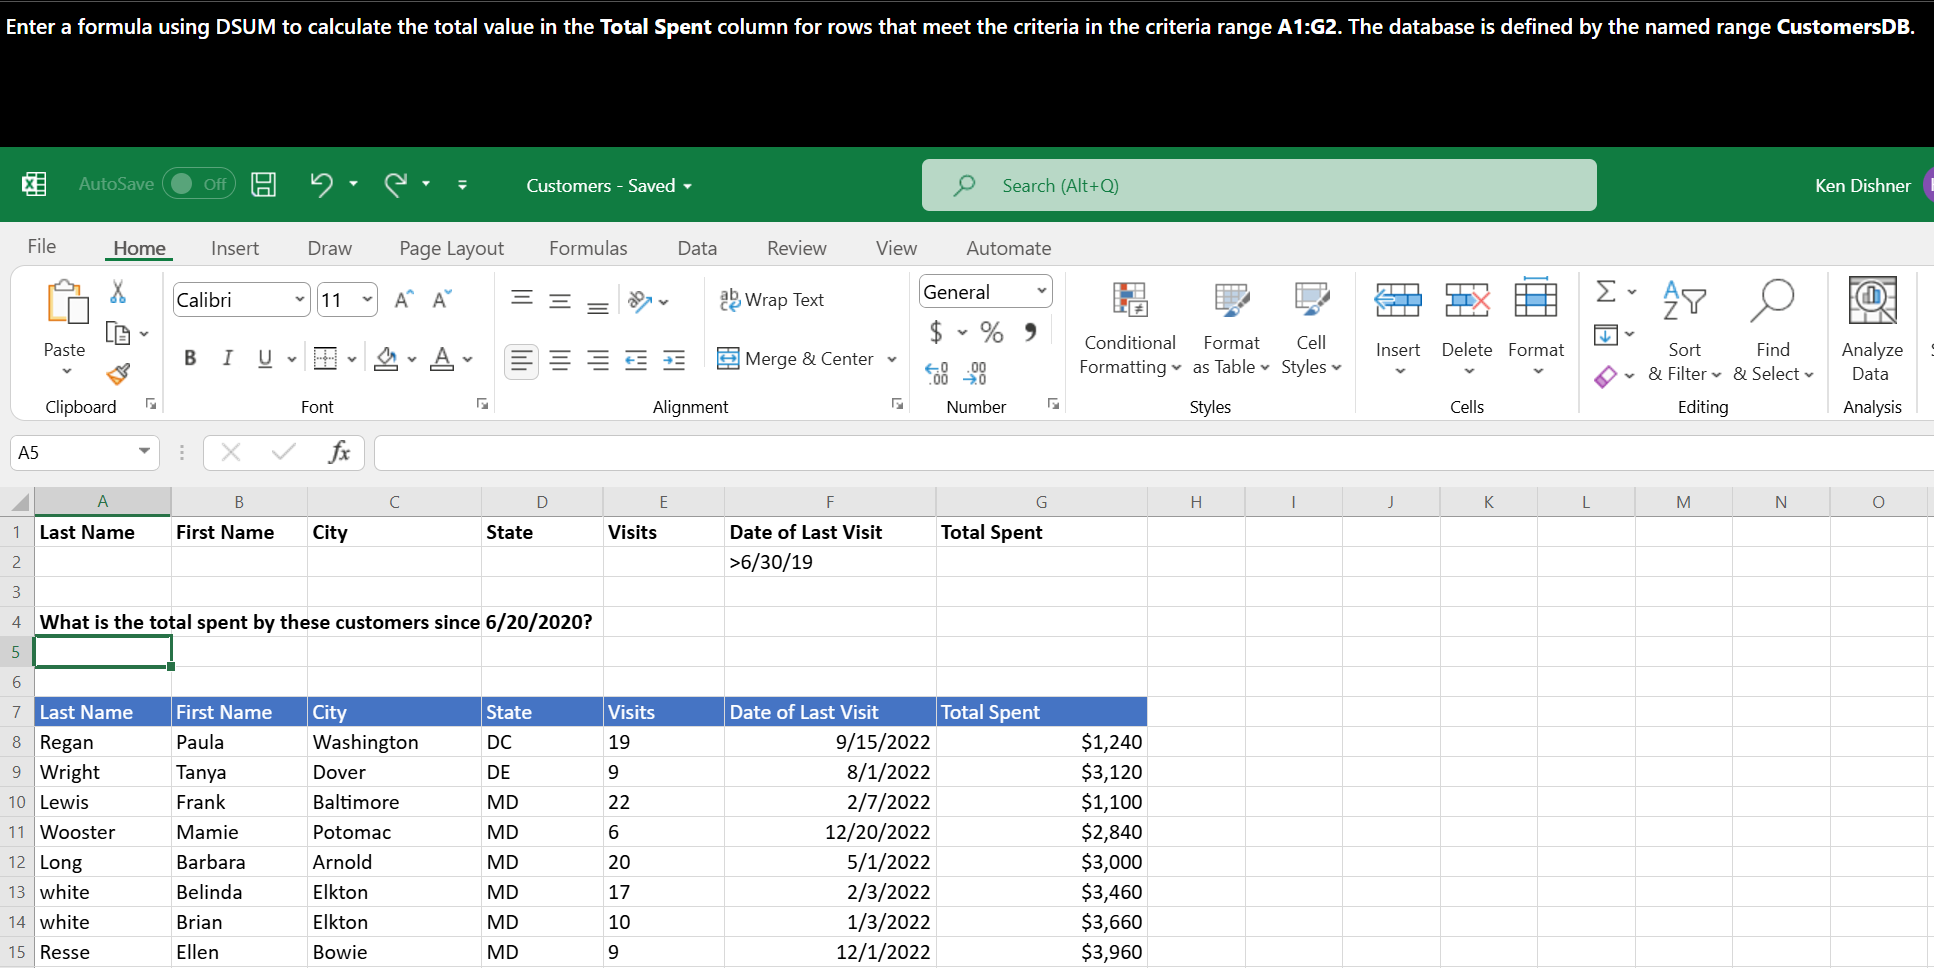1934x968 pixels.
Task: Apply Percent Style format
Action: click(992, 331)
